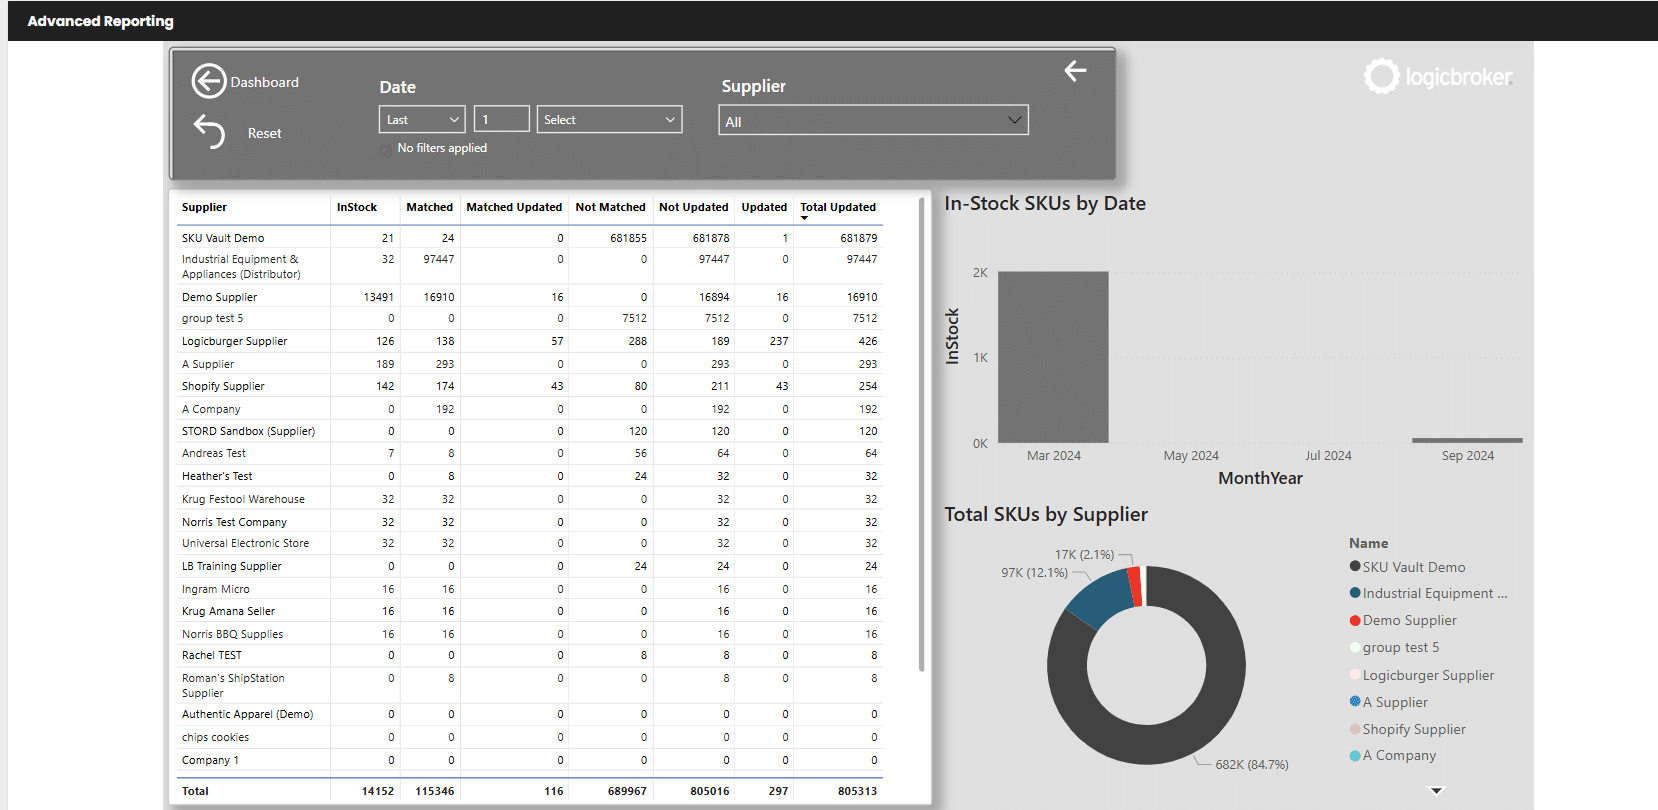1658x810 pixels.
Task: Select the 'group test 5' table row
Action: (530, 318)
